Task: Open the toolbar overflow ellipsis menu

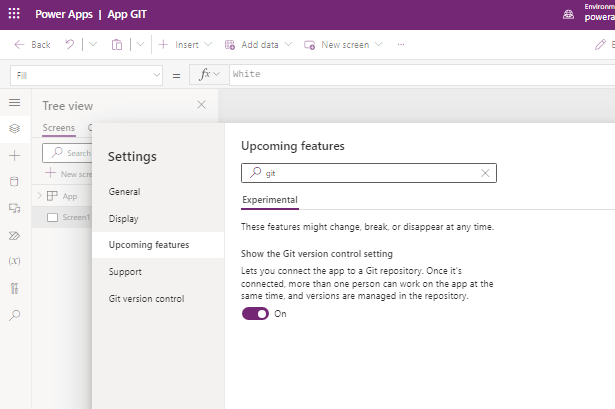Action: coord(400,45)
